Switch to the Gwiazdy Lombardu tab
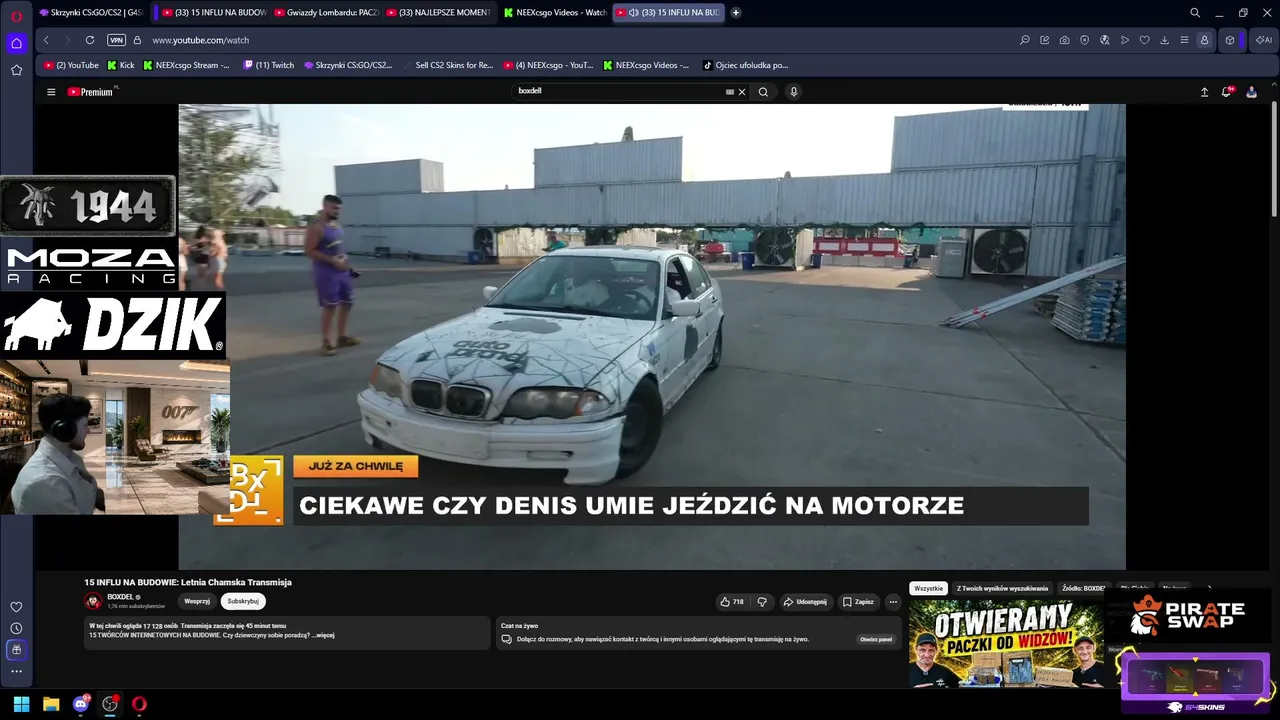Screen dimensions: 1280x720 (x=326, y=13)
